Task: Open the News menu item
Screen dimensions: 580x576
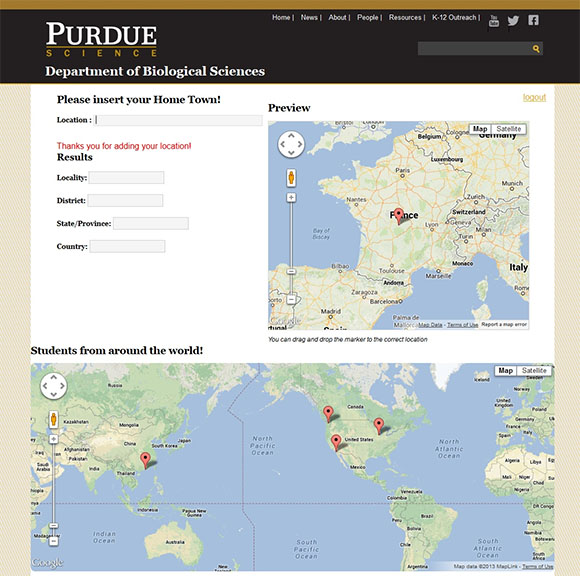Action: (309, 17)
